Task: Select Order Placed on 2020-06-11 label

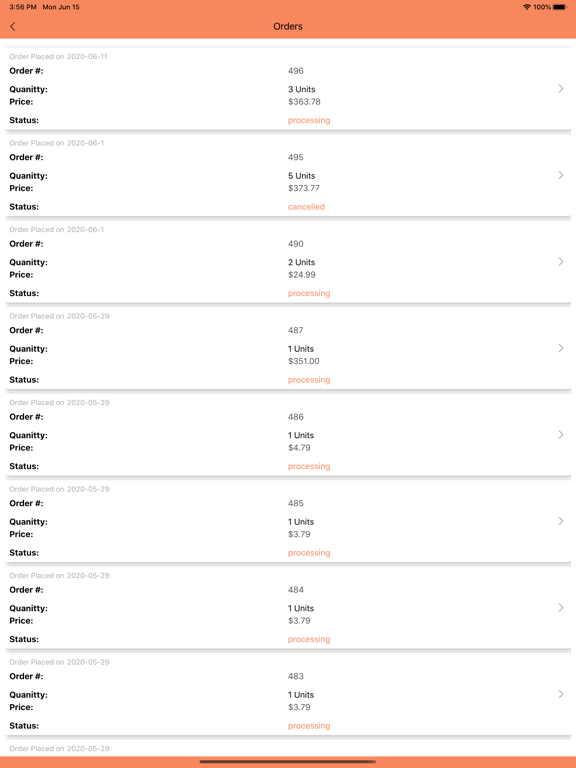Action: pos(58,57)
